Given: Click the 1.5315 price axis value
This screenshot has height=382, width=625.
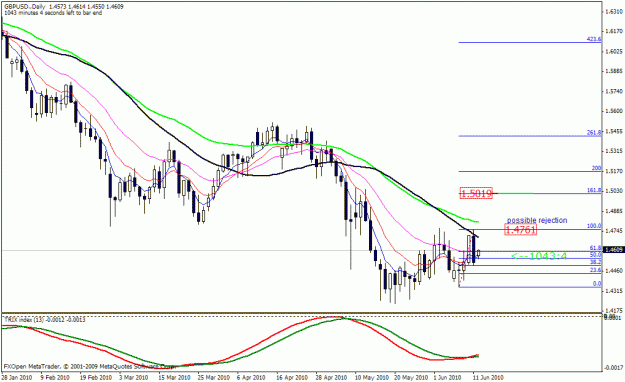Looking at the screenshot, I should click(614, 151).
